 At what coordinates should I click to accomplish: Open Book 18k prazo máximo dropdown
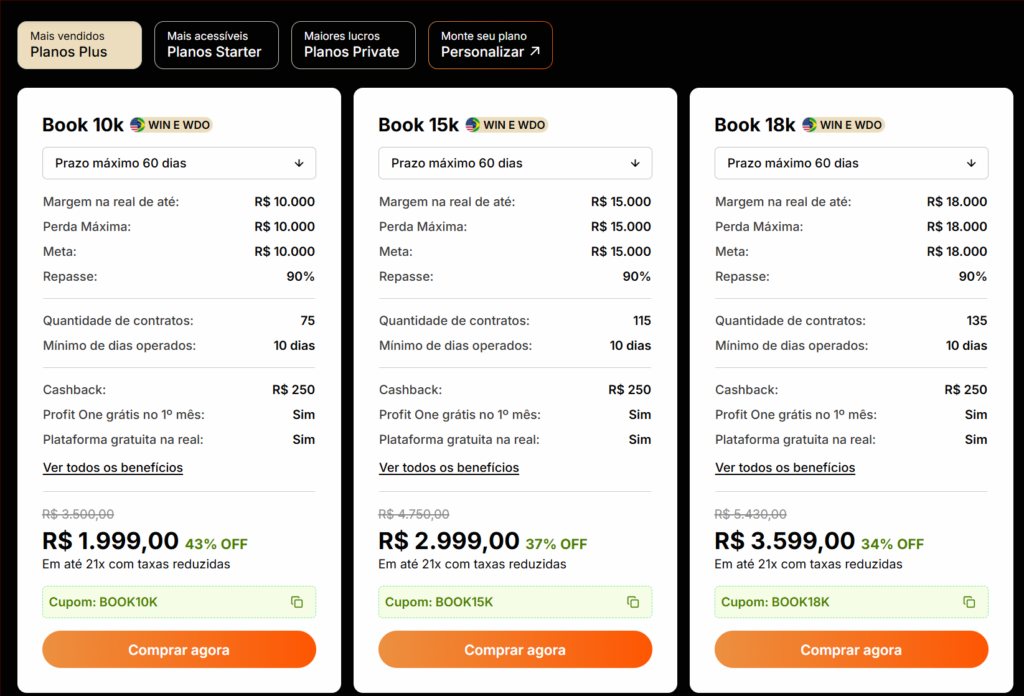[851, 163]
